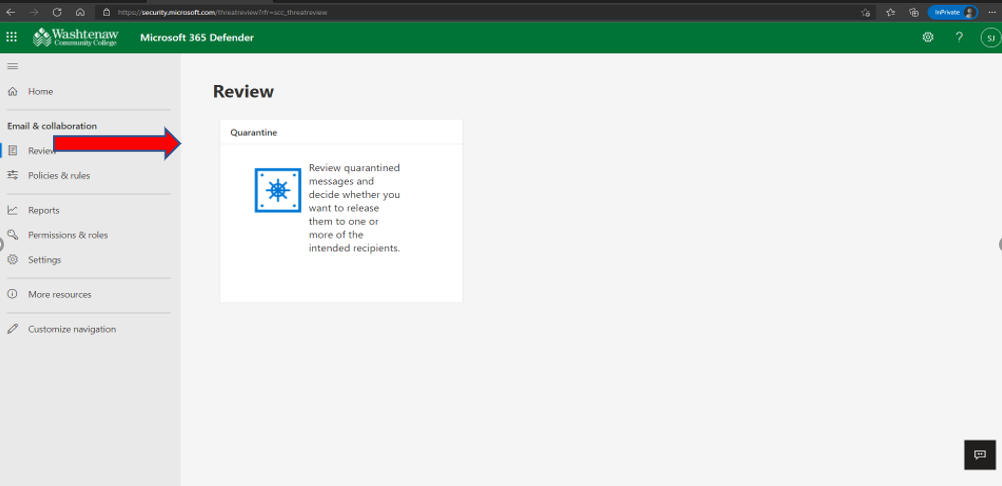This screenshot has width=1002, height=486.
Task: Reload the browser page
Action: [57, 12]
